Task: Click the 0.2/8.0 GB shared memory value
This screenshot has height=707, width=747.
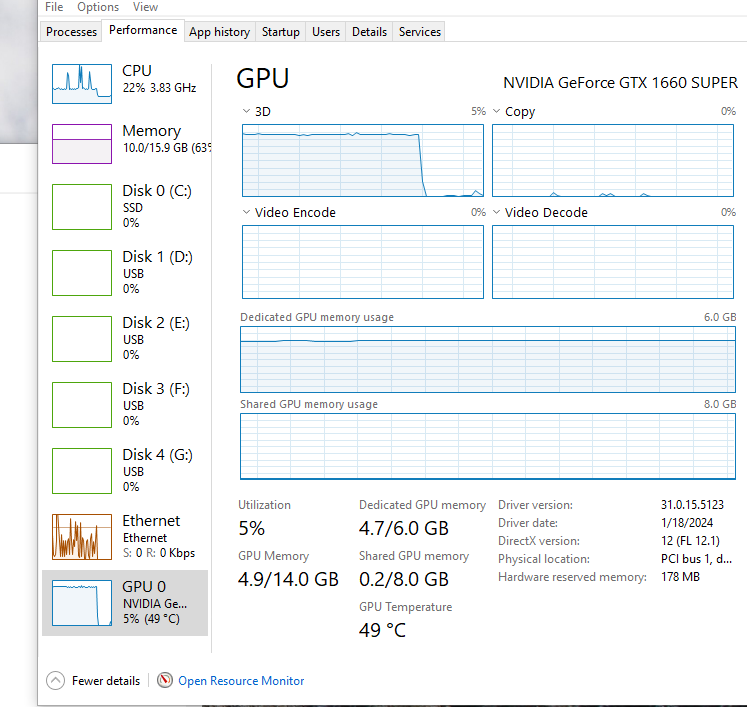Action: (404, 579)
